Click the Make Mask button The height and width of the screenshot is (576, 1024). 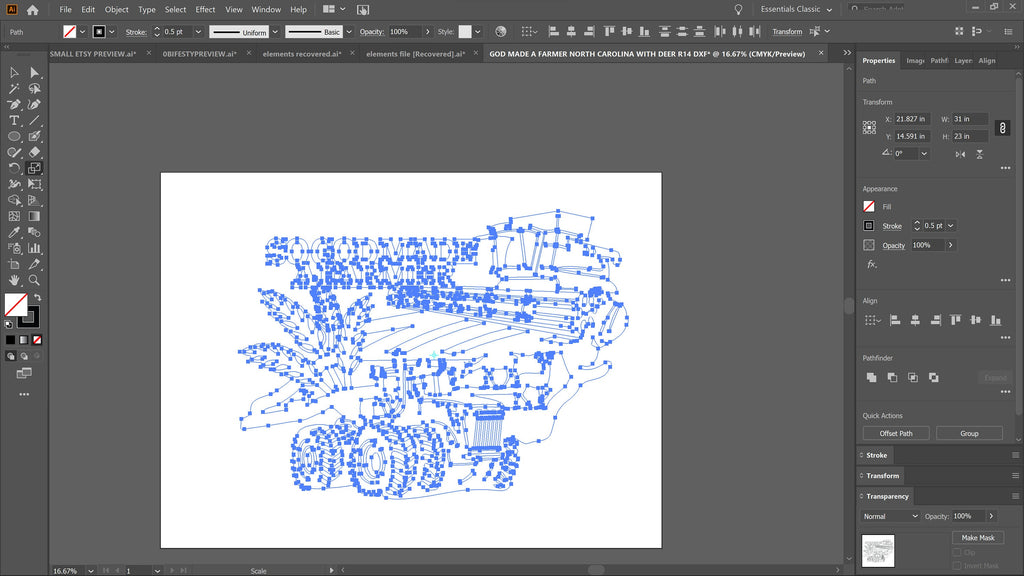pyautogui.click(x=978, y=537)
